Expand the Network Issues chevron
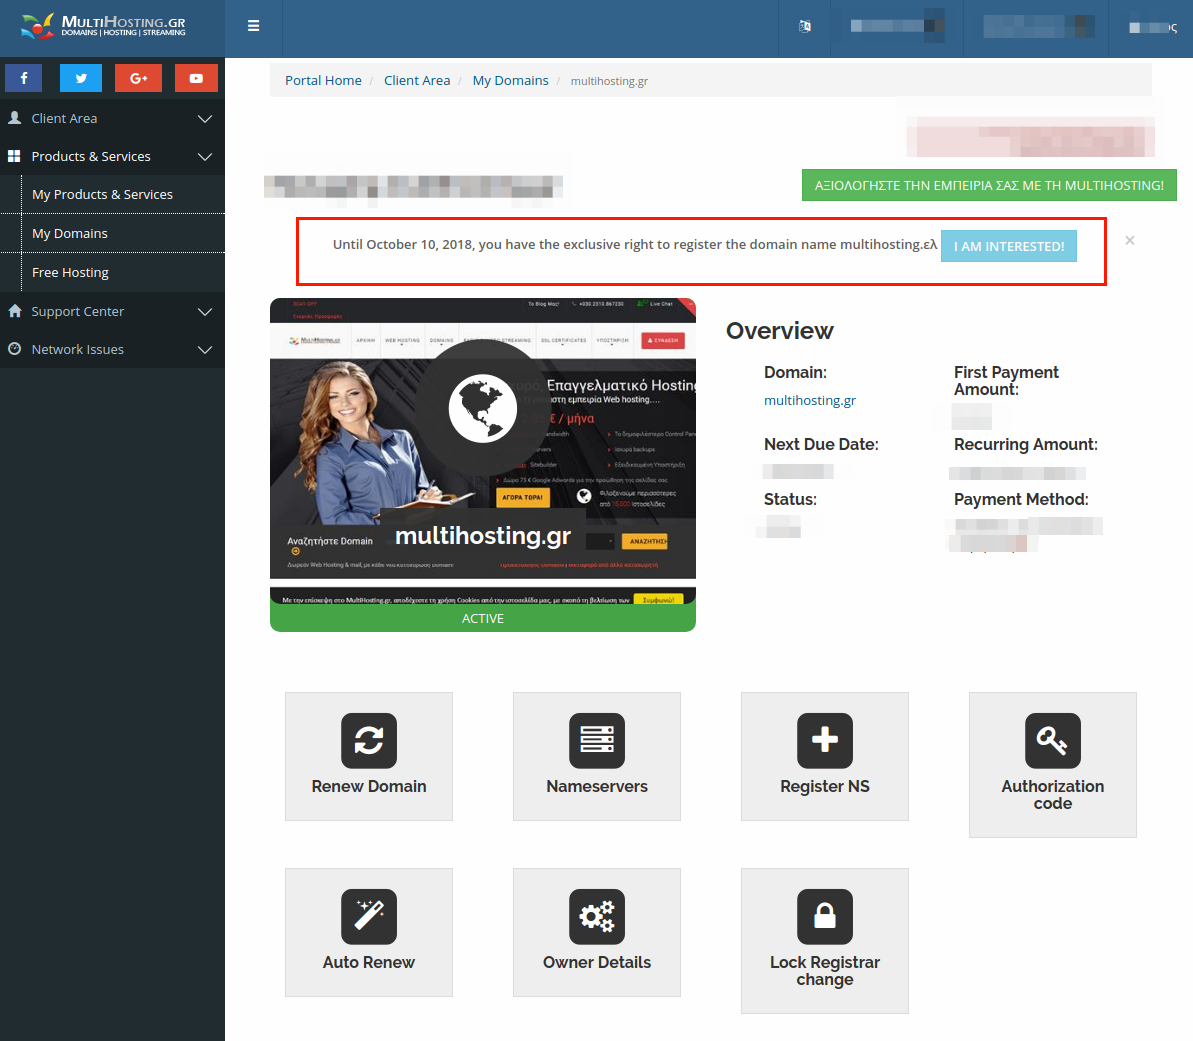This screenshot has height=1041, width=1193. click(205, 350)
